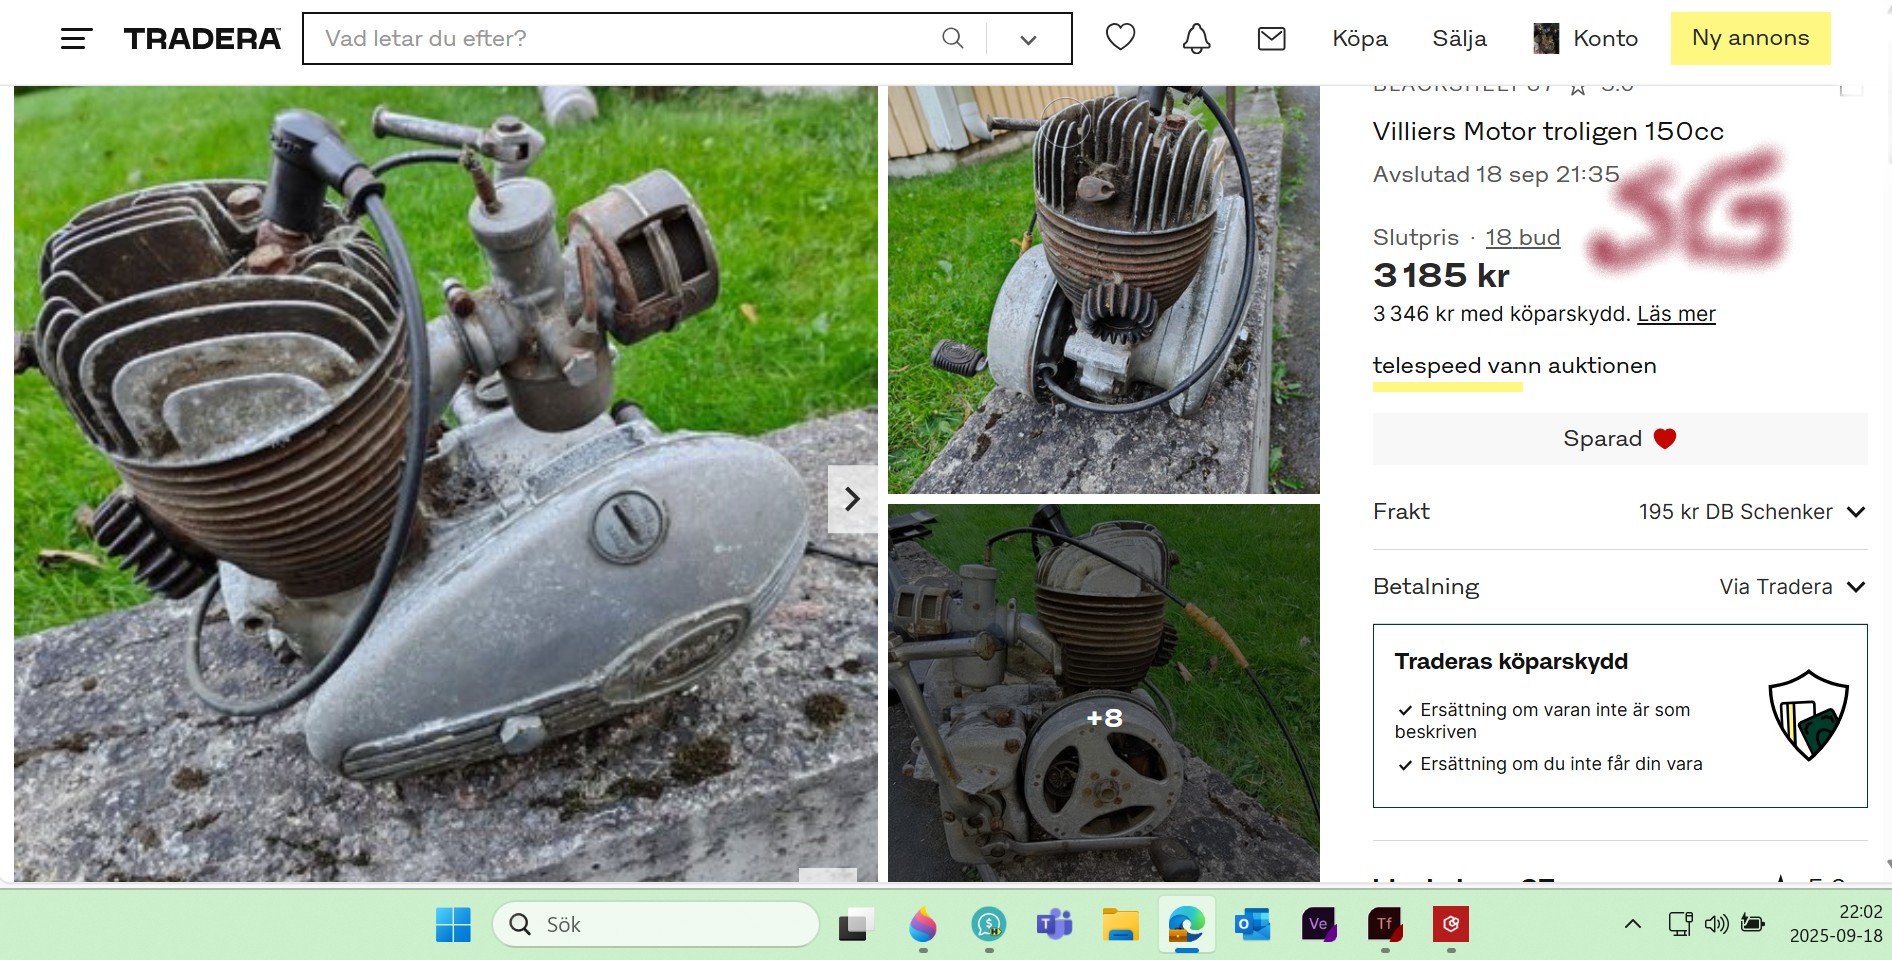Switch to Microsoft Edge in taskbar
This screenshot has width=1892, height=960.
click(x=1186, y=924)
